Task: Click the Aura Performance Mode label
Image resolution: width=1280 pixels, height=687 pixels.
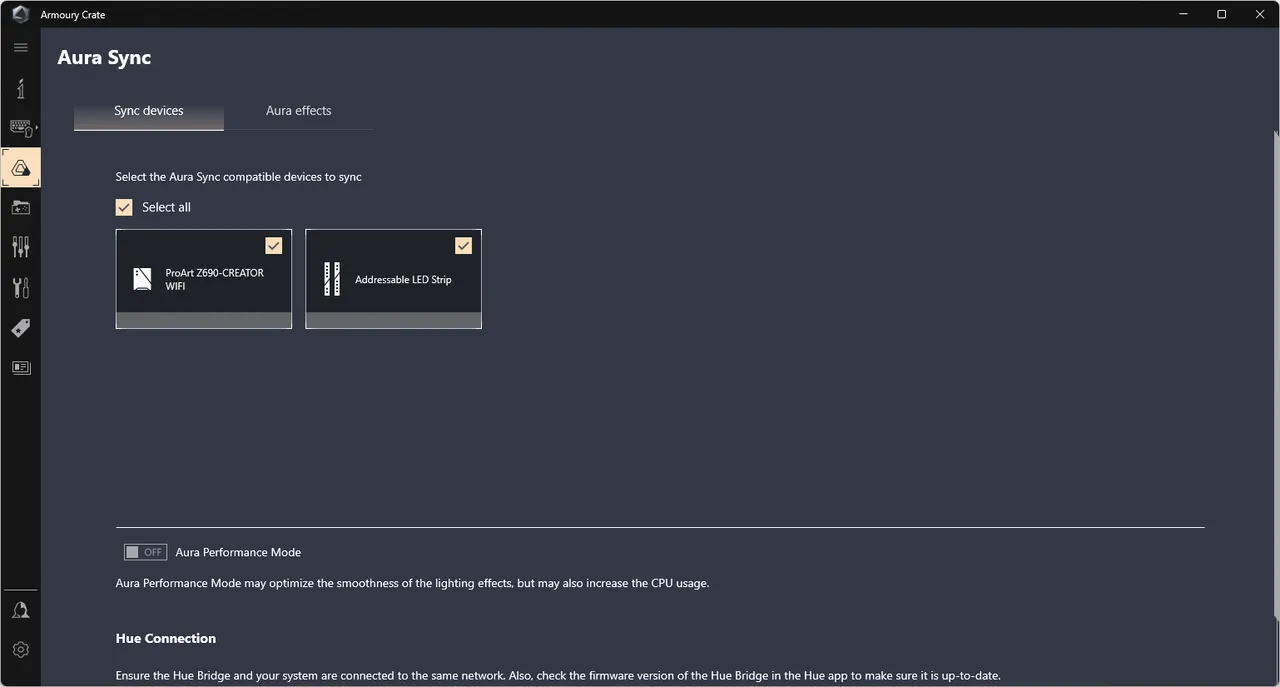Action: coord(238,552)
